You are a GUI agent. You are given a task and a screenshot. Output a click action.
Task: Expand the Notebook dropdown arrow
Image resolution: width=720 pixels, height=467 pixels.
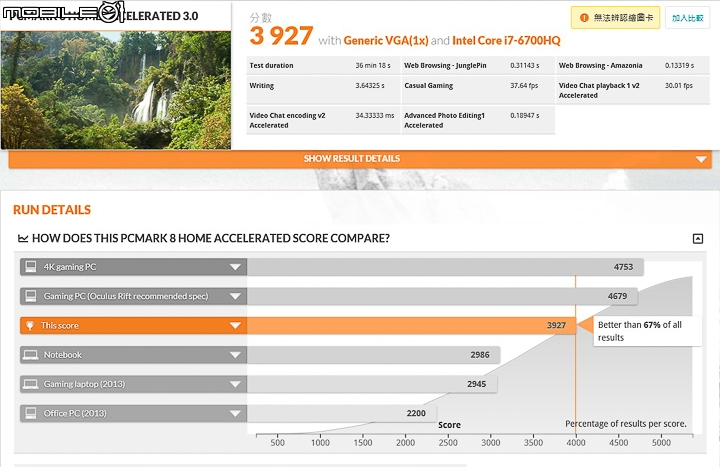coord(235,355)
